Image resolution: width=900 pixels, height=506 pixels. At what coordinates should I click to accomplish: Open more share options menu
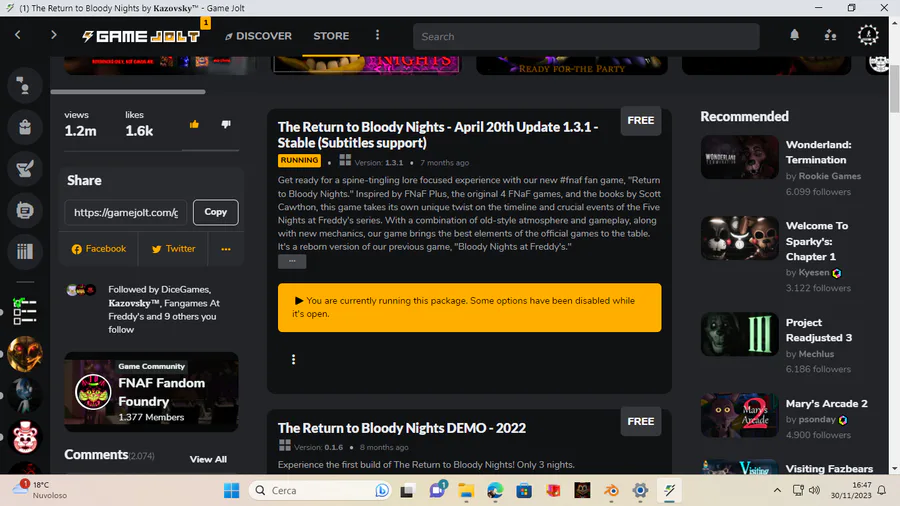[226, 249]
